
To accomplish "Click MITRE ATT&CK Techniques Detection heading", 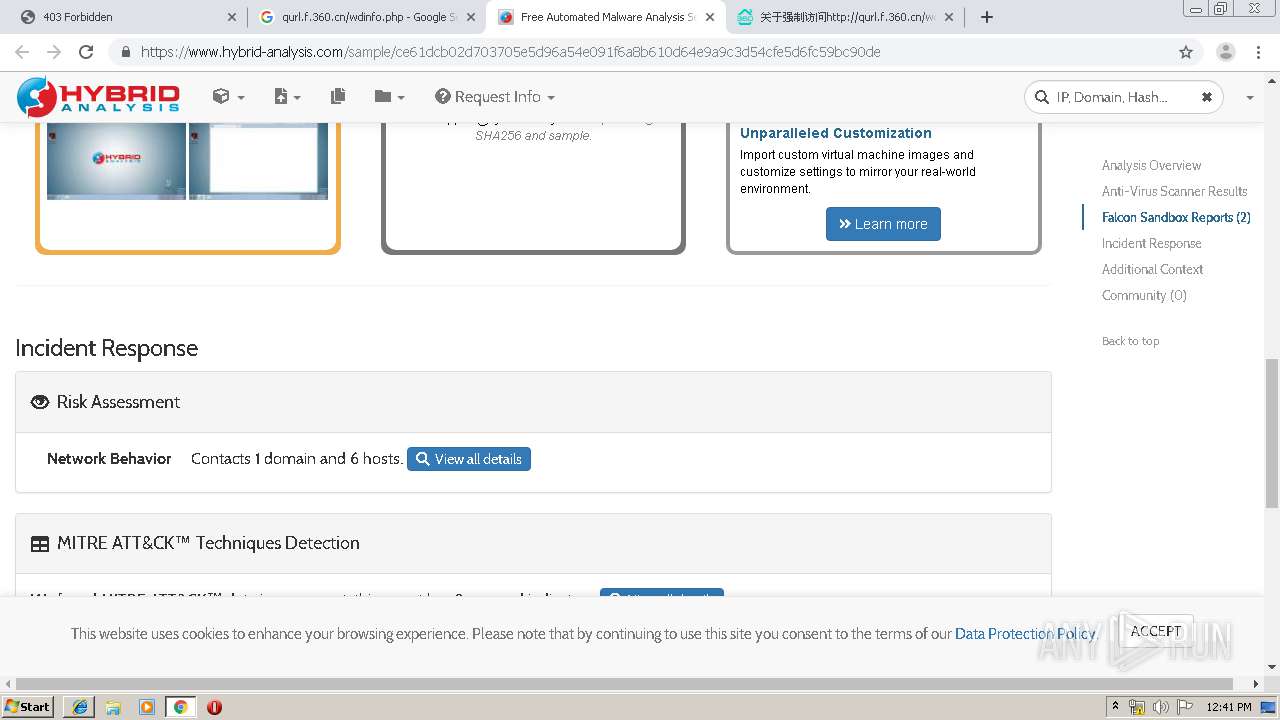I will (x=208, y=543).
